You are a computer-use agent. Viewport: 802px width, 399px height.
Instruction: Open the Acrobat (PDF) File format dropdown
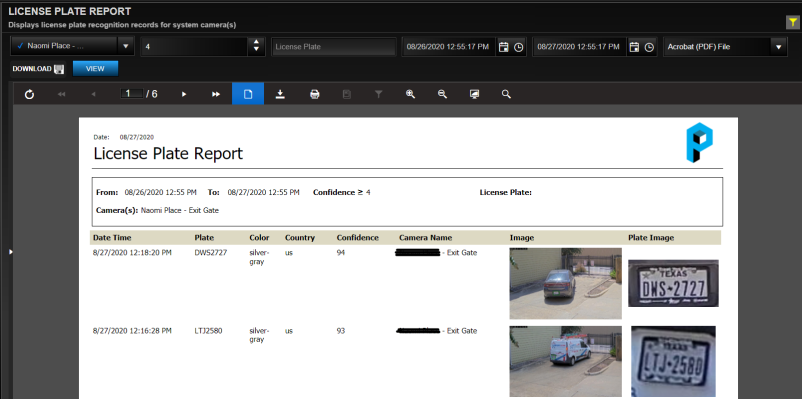coord(778,47)
